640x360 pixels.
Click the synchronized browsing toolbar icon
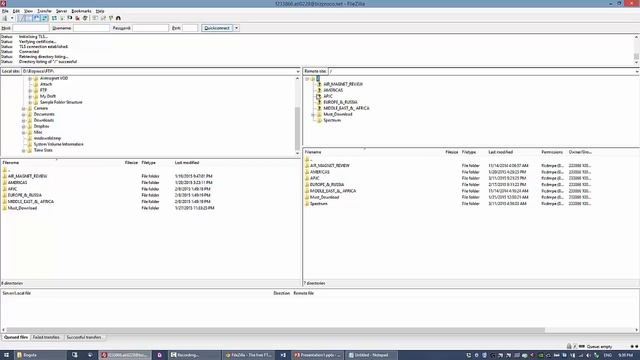[111, 18]
